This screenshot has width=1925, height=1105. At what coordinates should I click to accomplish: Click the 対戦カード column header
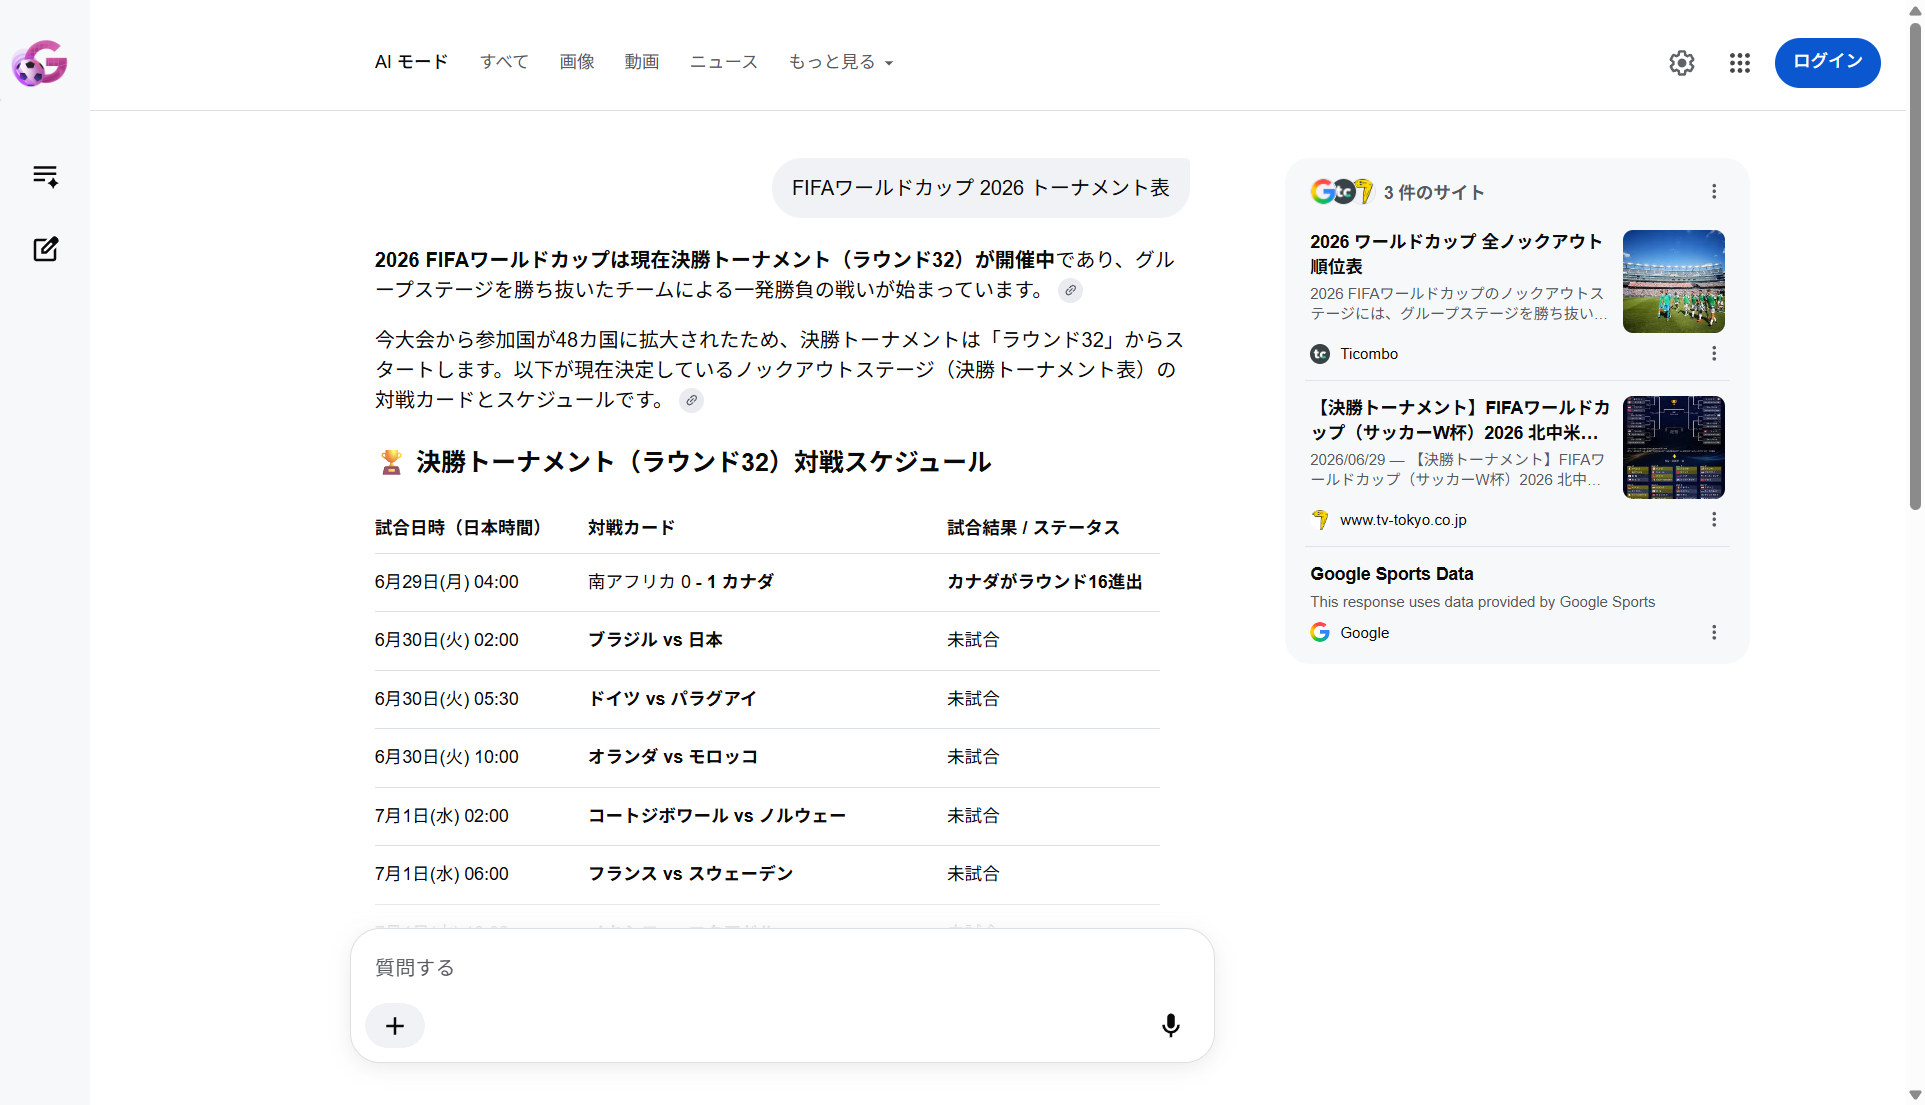click(631, 528)
